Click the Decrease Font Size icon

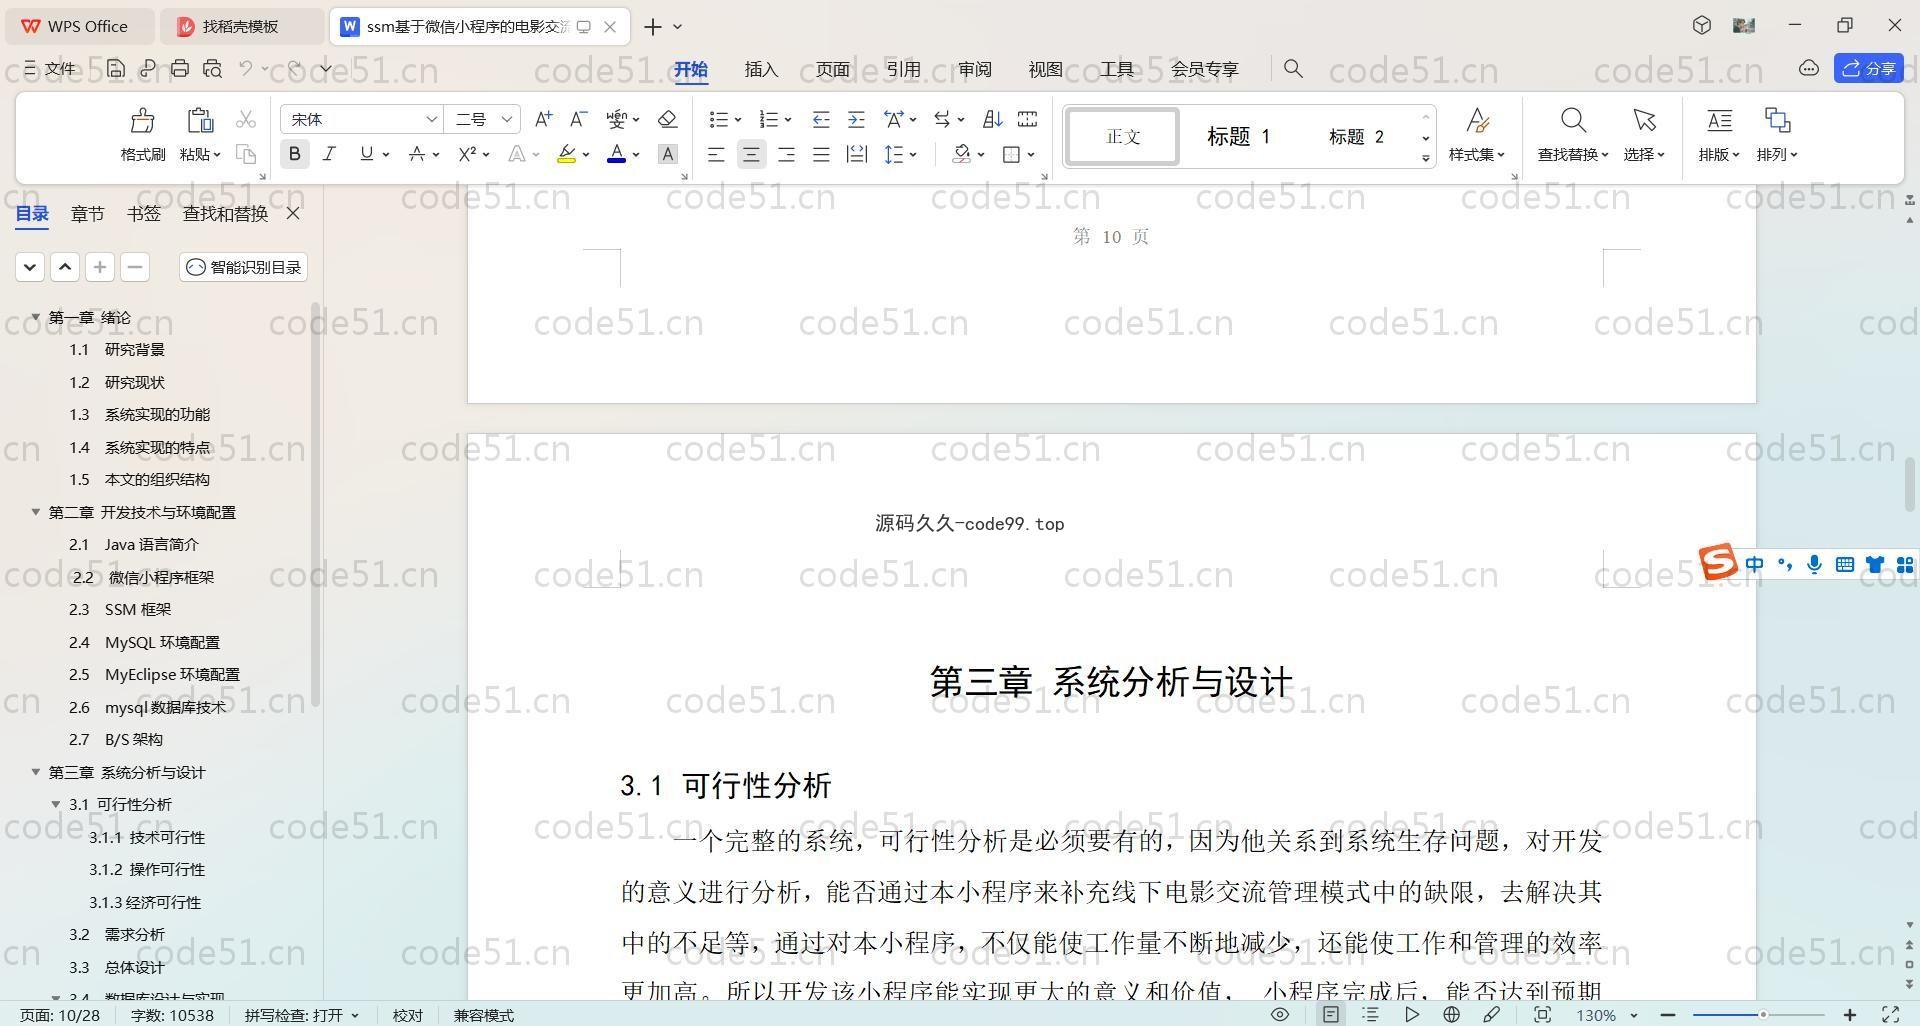[578, 119]
